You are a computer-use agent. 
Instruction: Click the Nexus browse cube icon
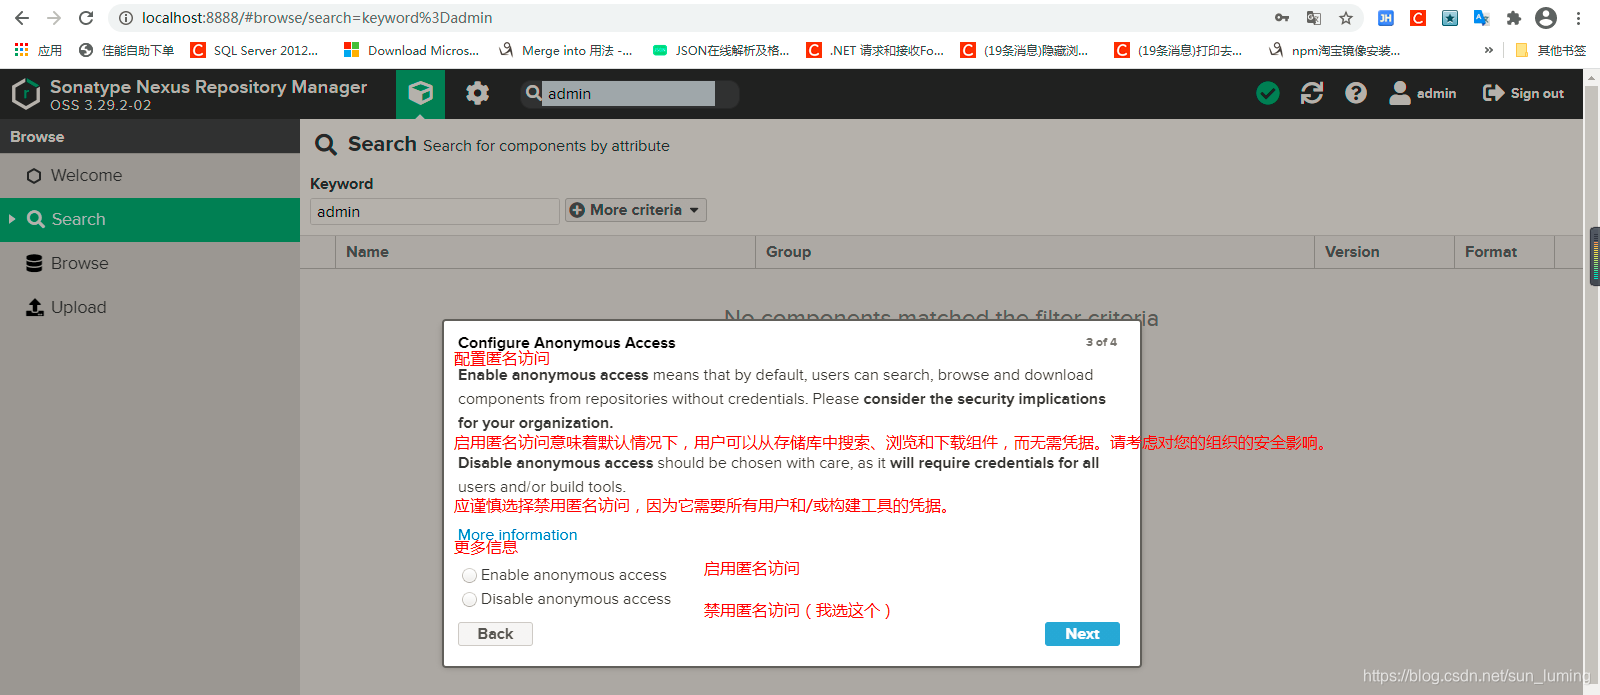(x=421, y=94)
